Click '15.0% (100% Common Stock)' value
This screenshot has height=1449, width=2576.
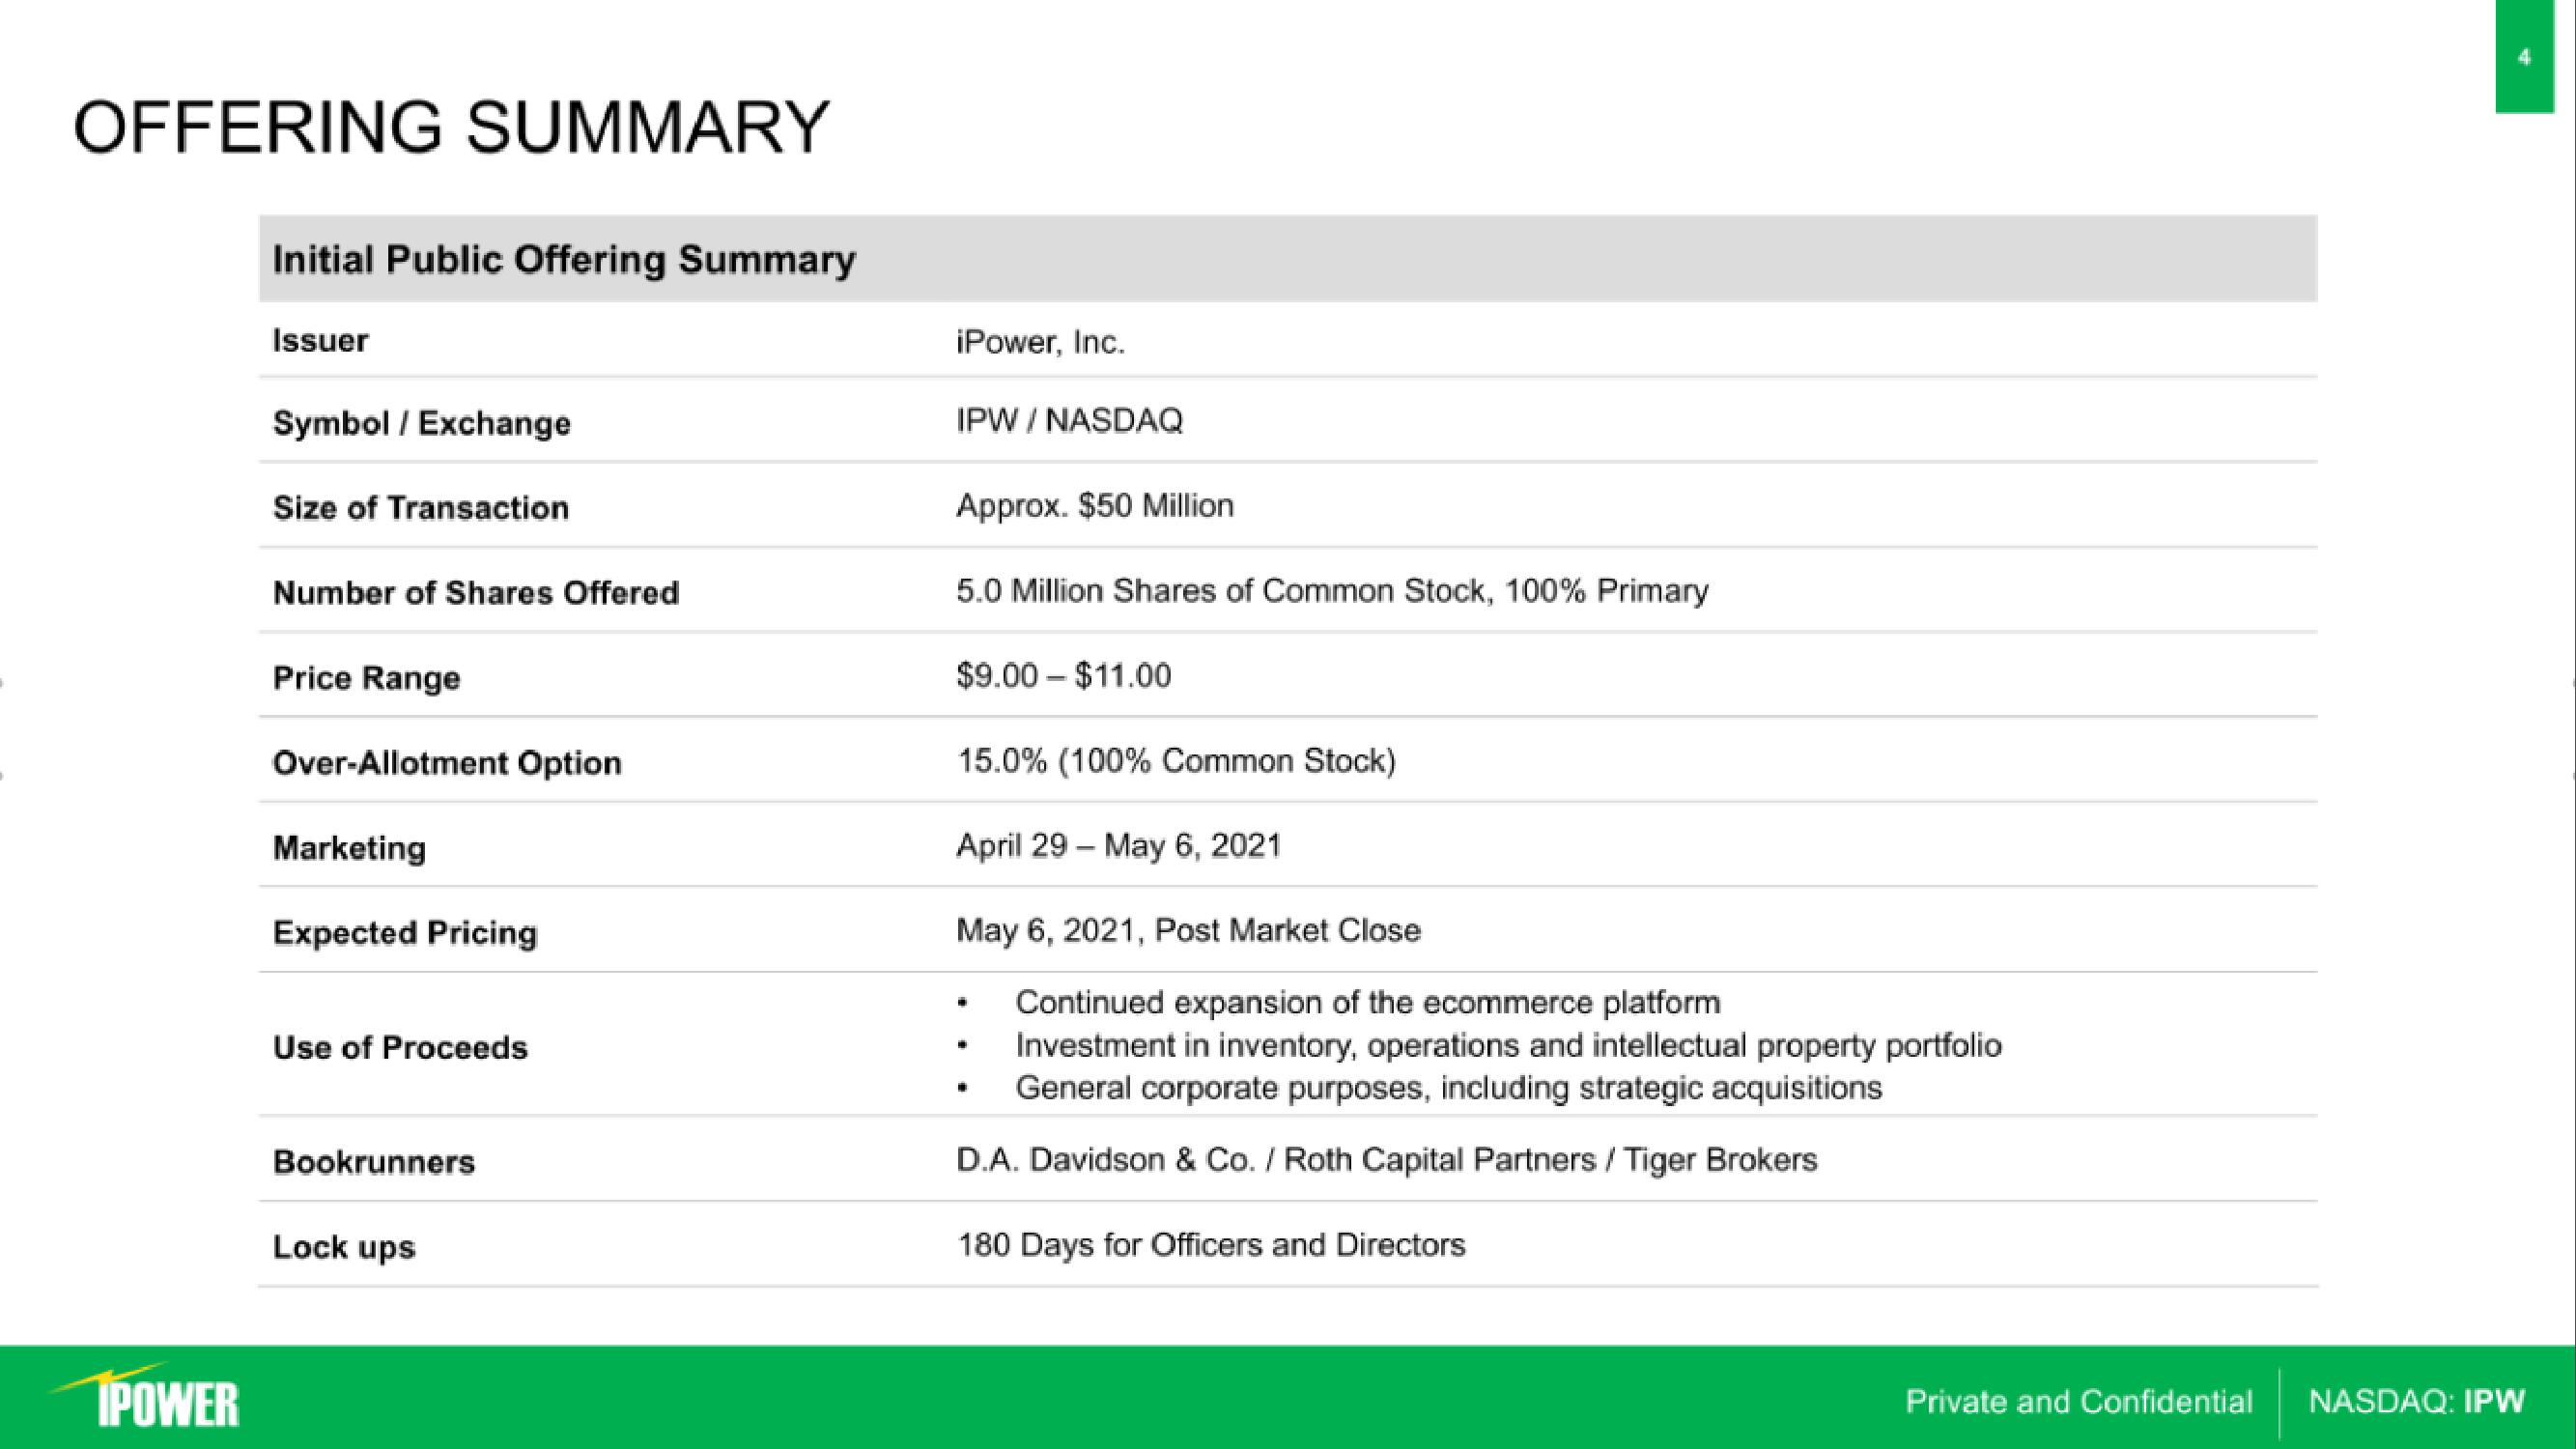pos(1176,761)
